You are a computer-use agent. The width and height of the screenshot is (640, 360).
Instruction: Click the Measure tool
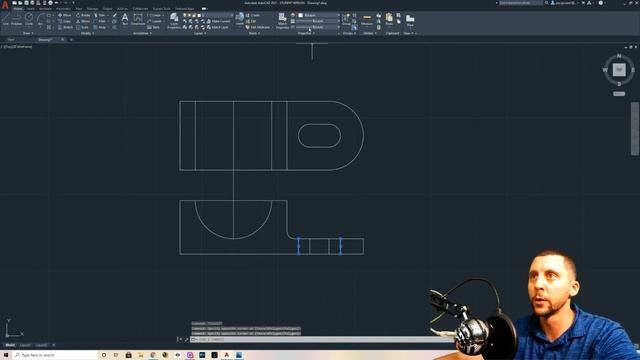[367, 19]
